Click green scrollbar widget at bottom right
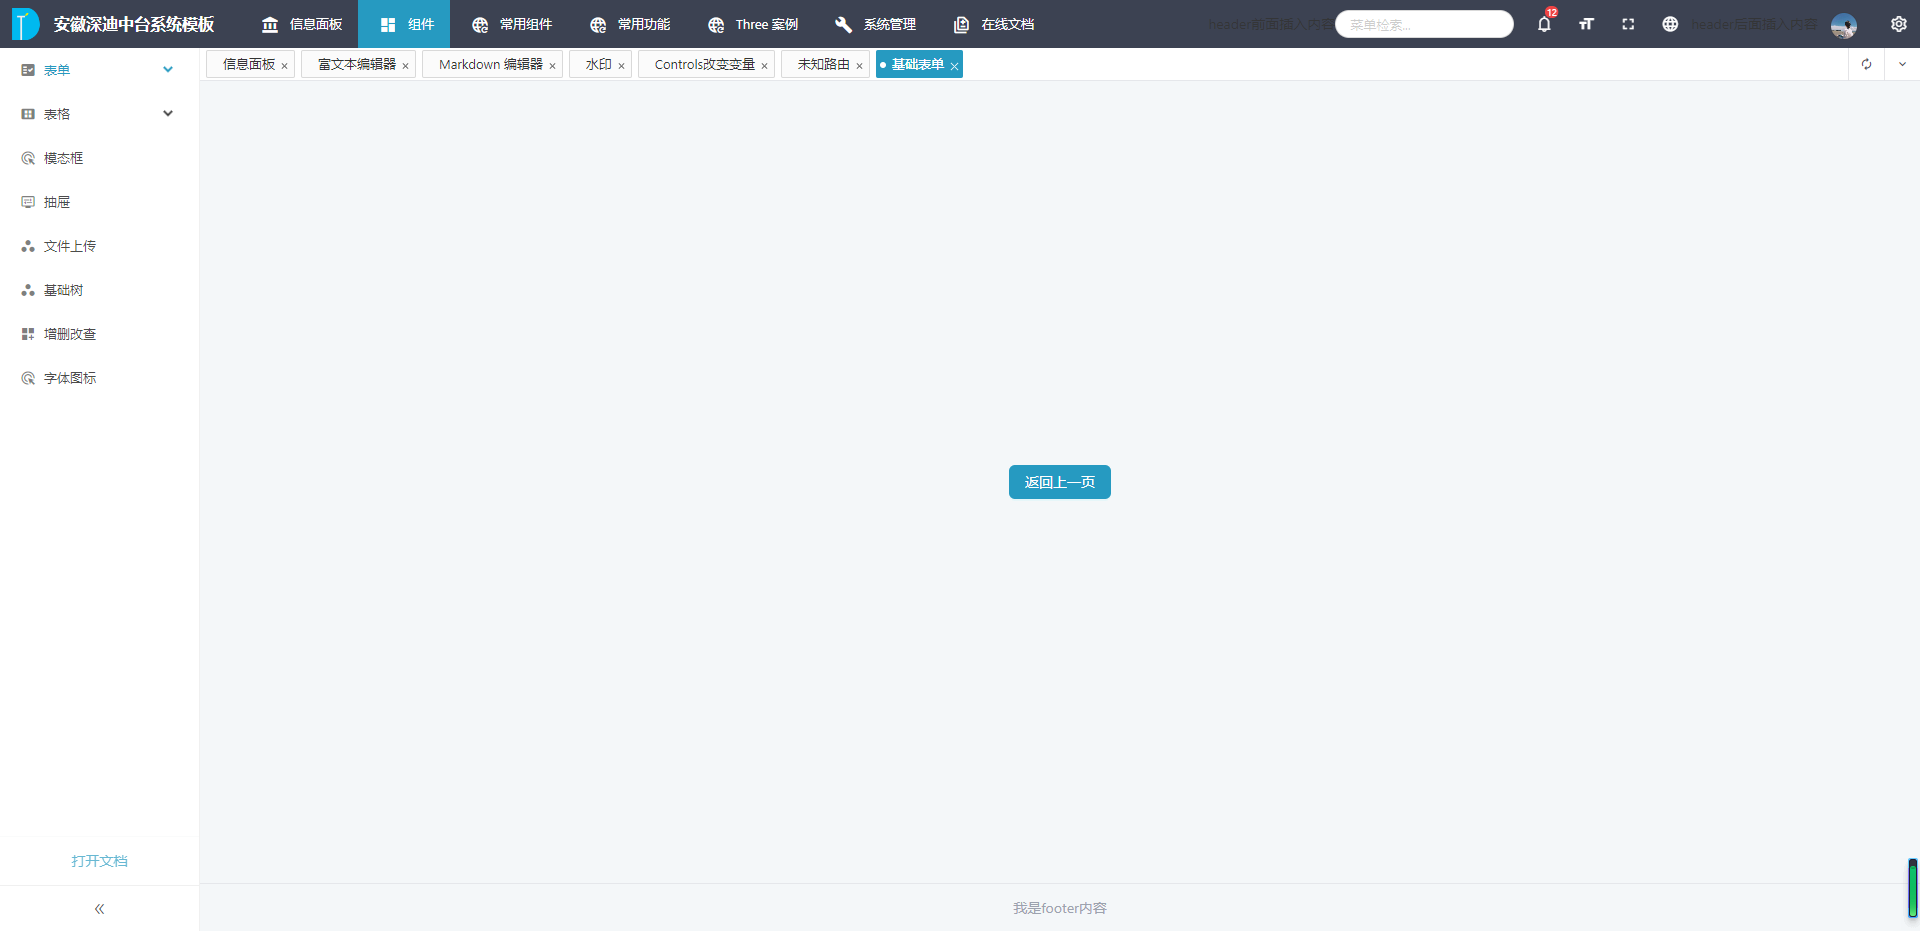1920x931 pixels. 1912,888
